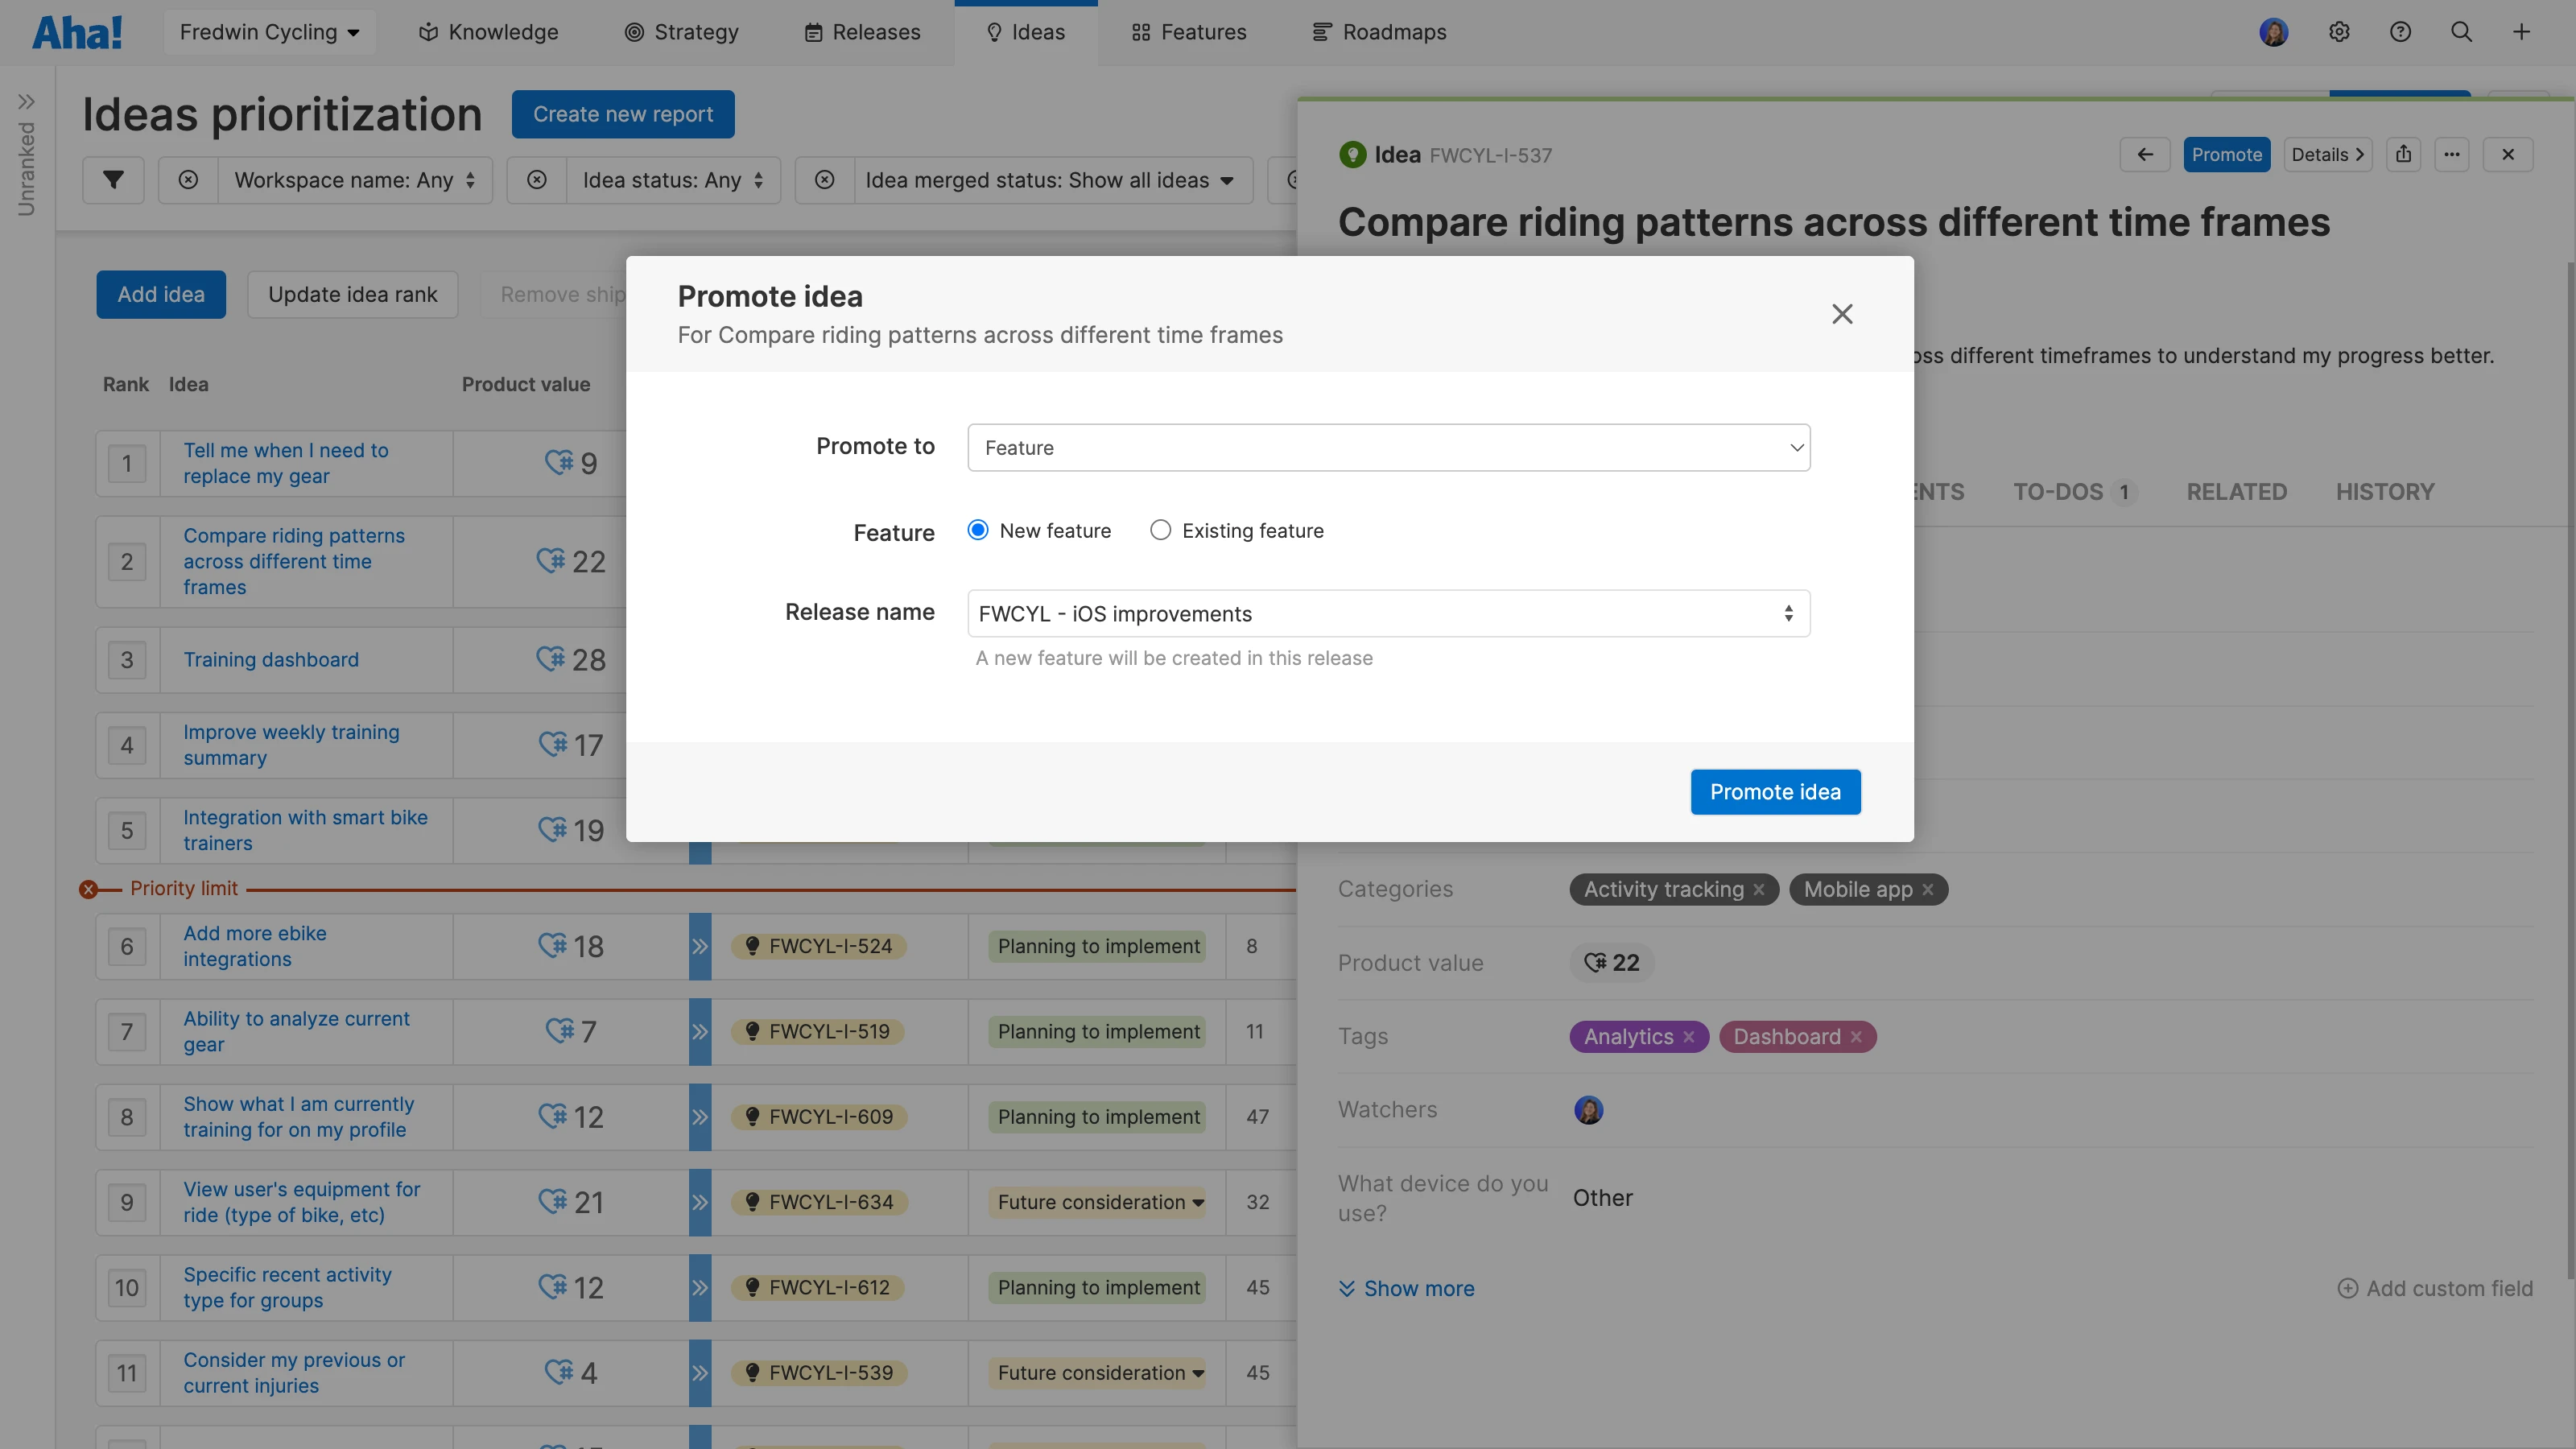Select the New feature radio button
The image size is (2576, 1449).
point(977,530)
